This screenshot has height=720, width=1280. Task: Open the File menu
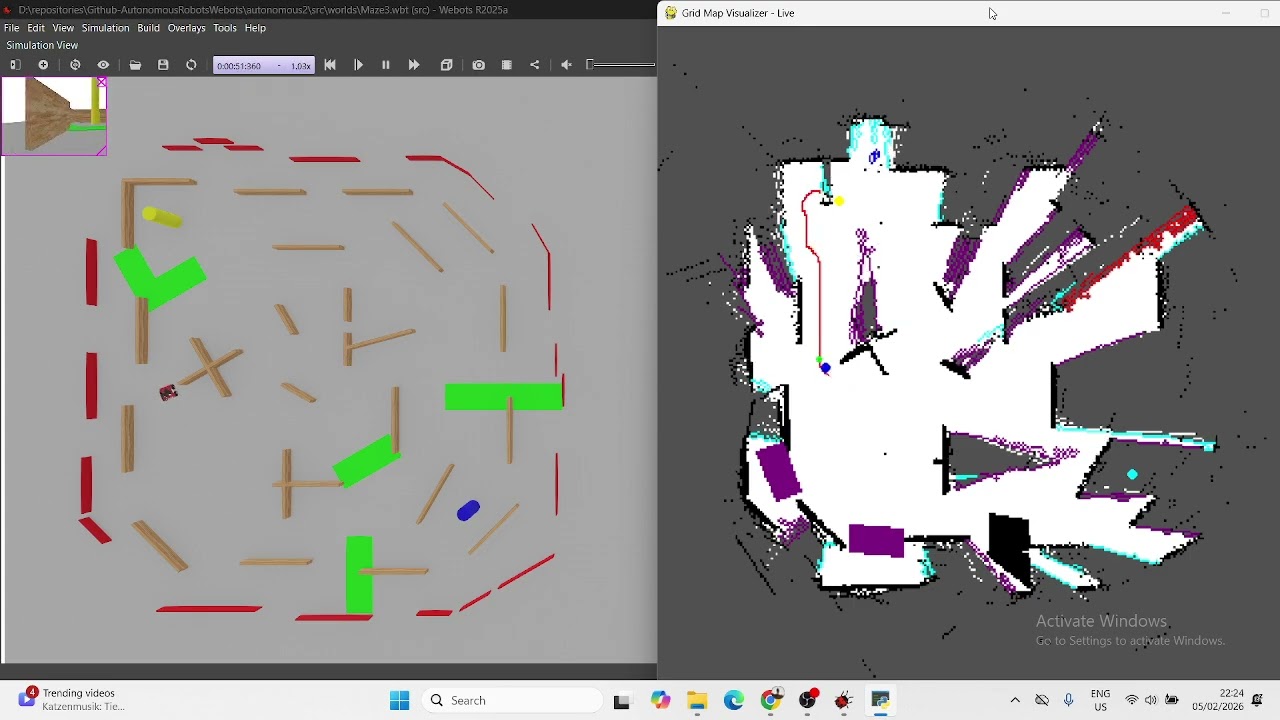pos(11,28)
